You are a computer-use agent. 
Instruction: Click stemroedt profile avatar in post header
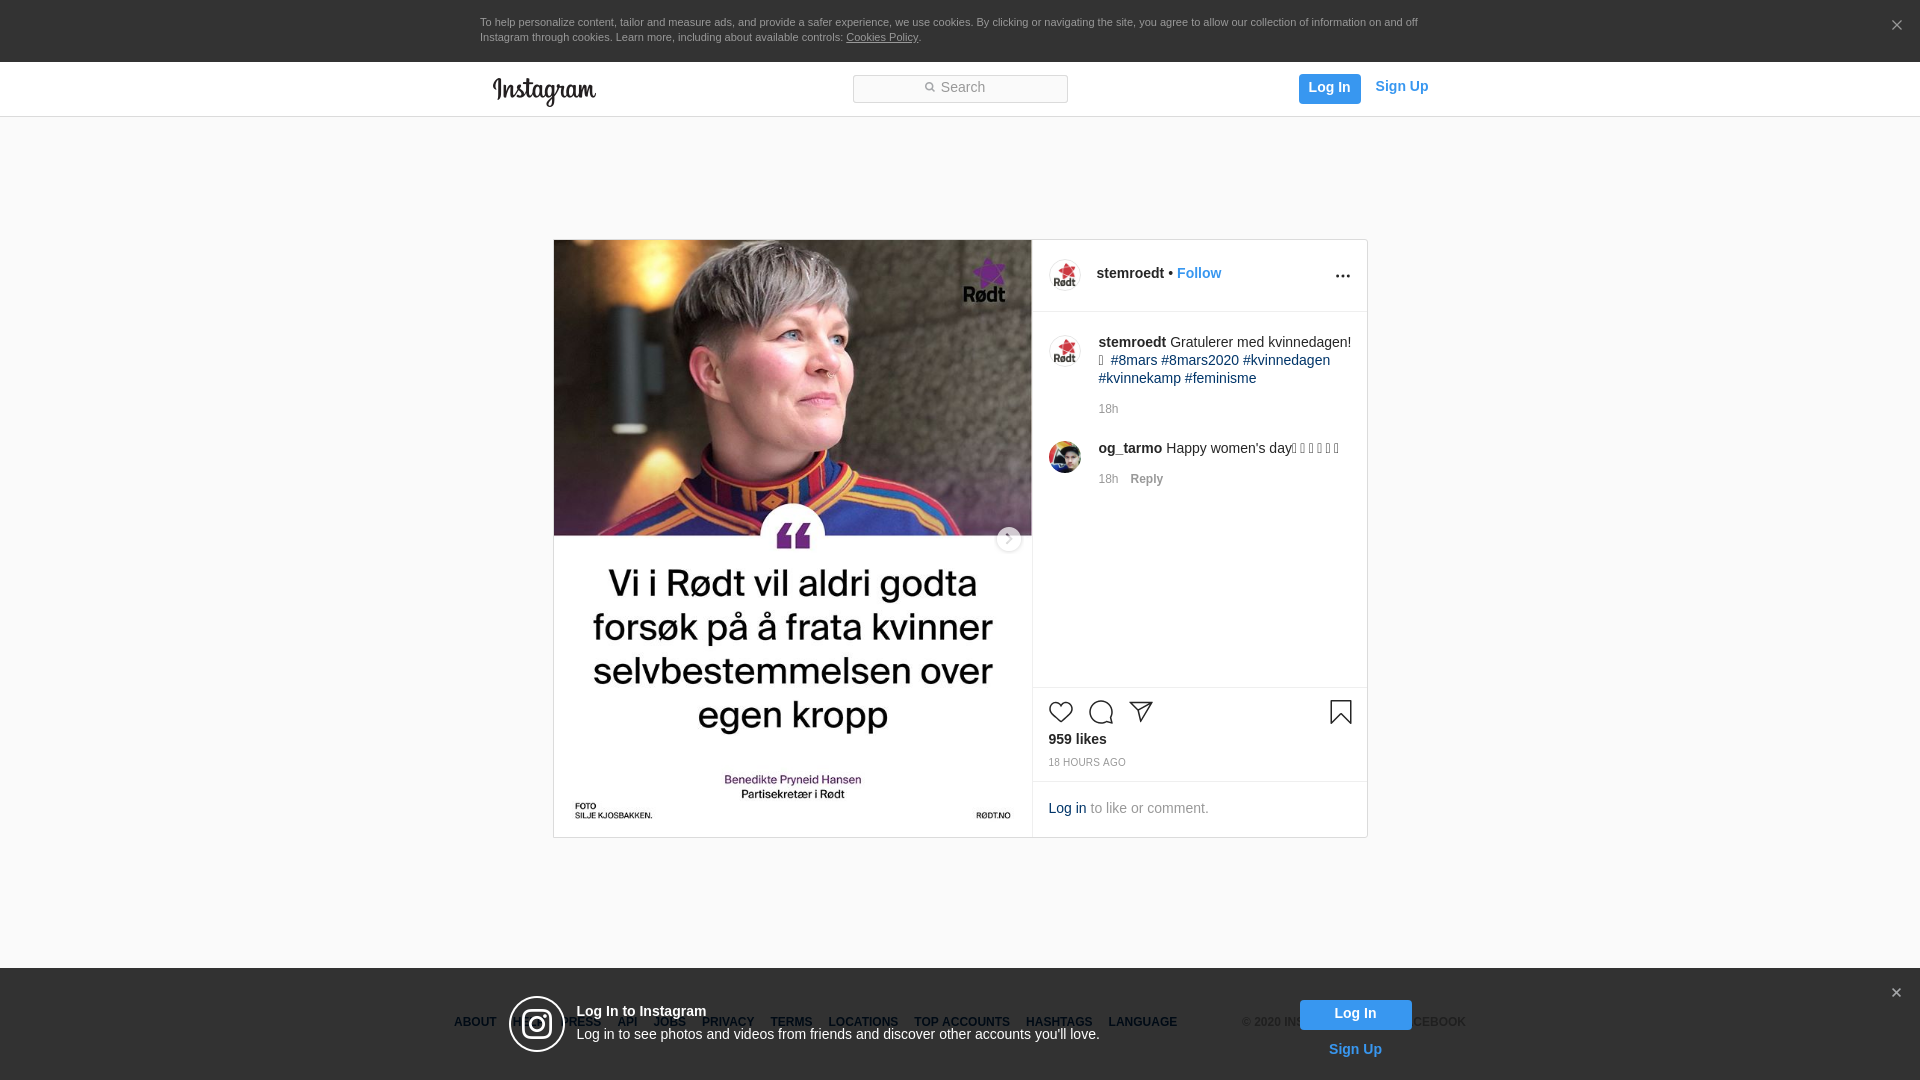pyautogui.click(x=1064, y=275)
